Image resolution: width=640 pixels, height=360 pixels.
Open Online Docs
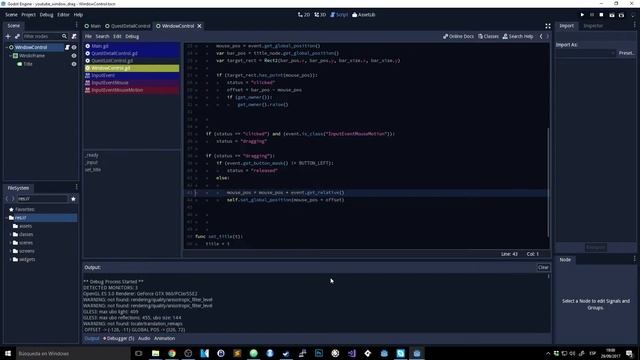point(458,36)
